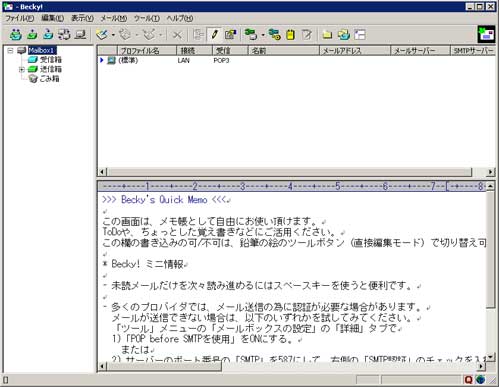The height and width of the screenshot is (387, 500).
Task: Select the Mailbox1 root tree item
Action: click(42, 50)
